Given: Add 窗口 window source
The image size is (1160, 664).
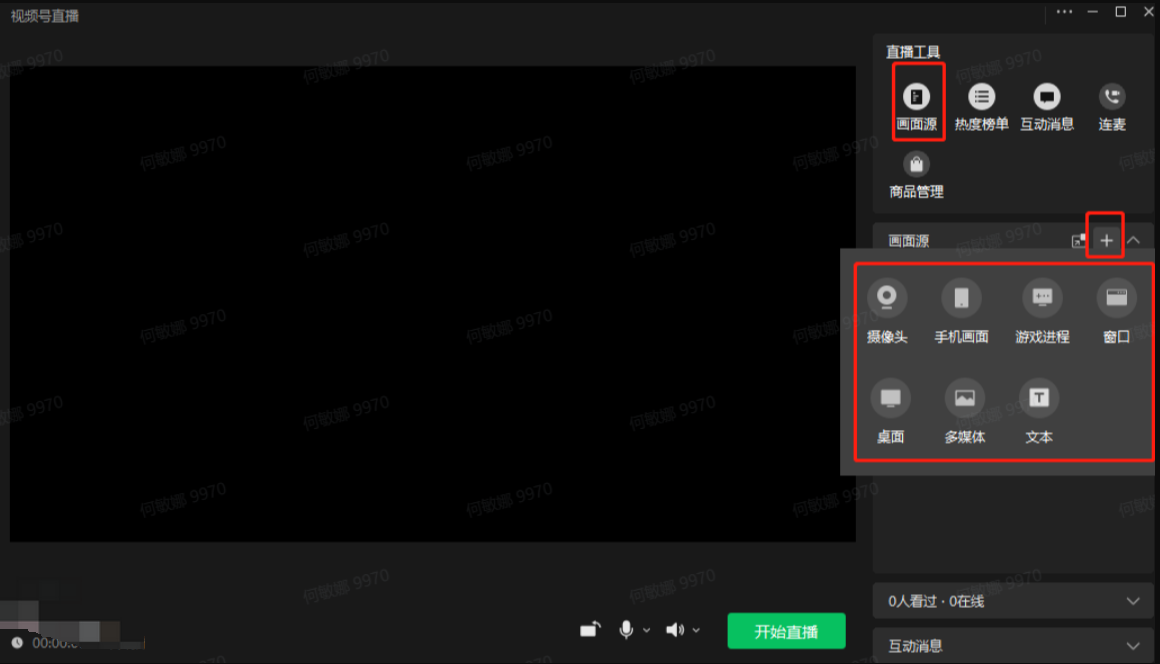Looking at the screenshot, I should pyautogui.click(x=1116, y=311).
